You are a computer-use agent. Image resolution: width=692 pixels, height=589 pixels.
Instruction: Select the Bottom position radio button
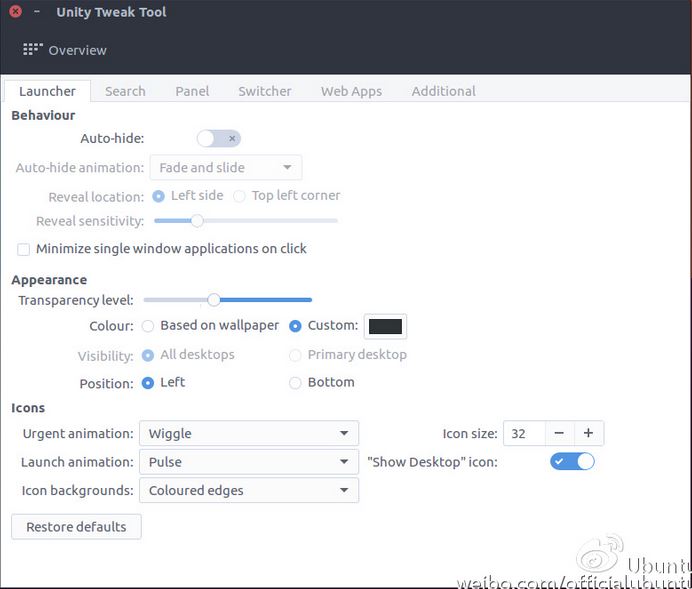pyautogui.click(x=295, y=383)
